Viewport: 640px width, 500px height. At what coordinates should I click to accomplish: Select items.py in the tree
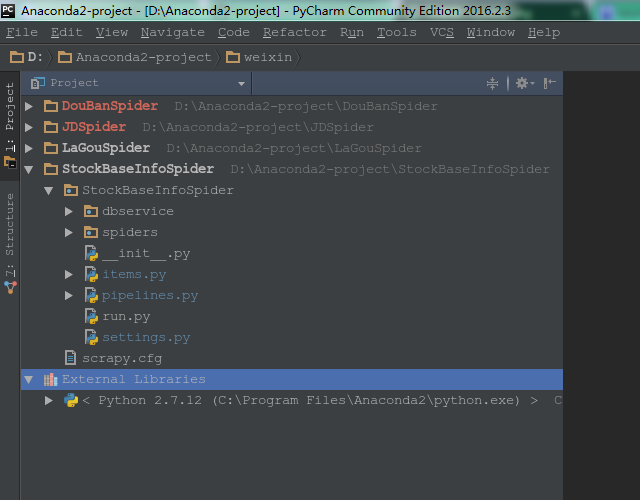tap(134, 275)
